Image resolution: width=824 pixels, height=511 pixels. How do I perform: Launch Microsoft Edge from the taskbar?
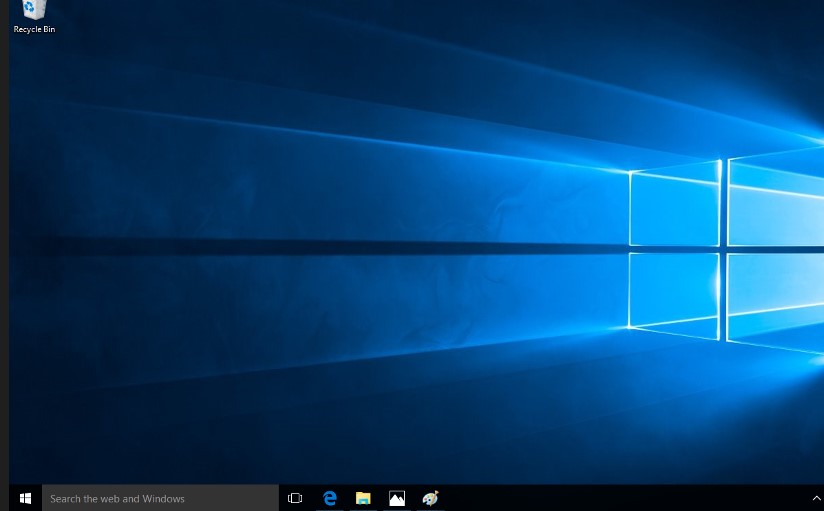329,498
